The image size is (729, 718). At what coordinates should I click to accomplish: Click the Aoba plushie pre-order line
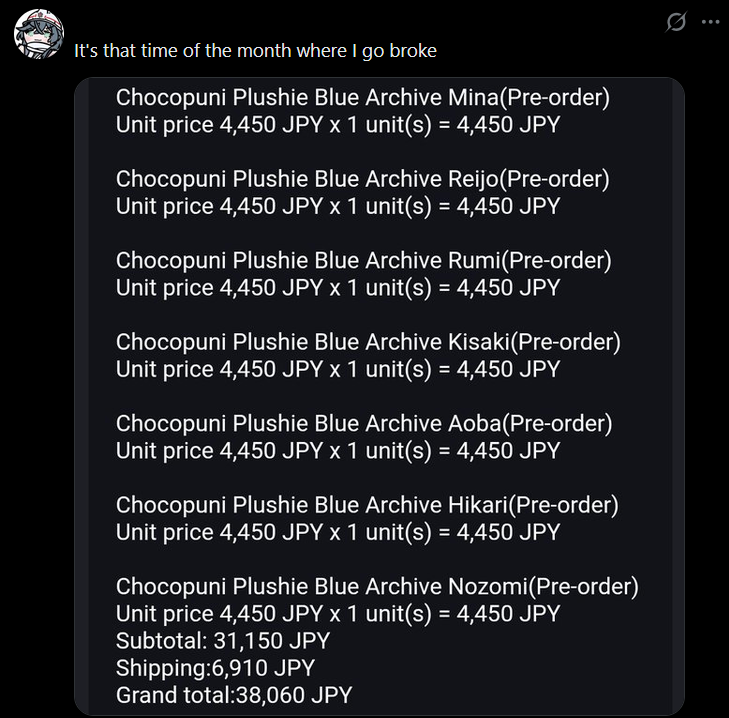pyautogui.click(x=364, y=424)
